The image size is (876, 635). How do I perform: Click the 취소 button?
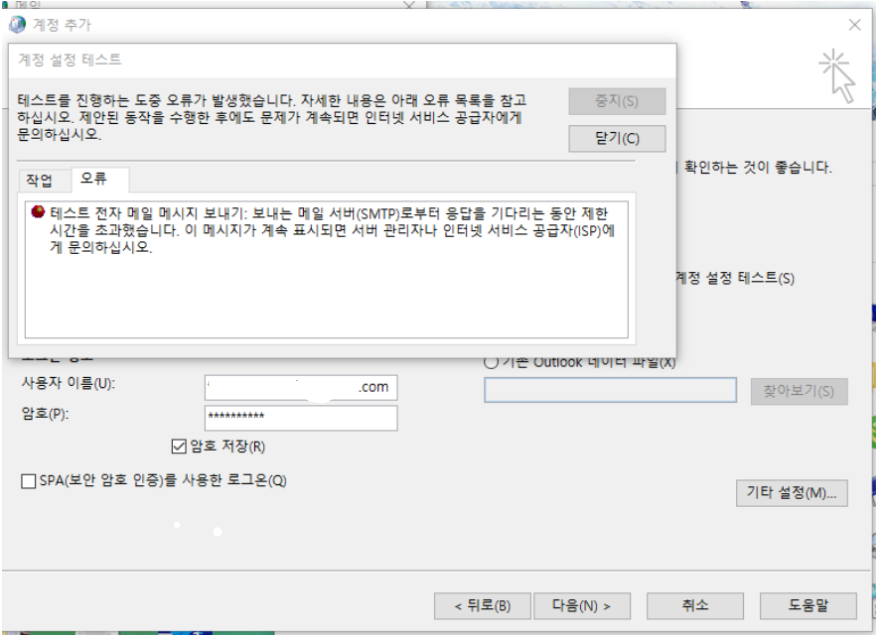point(695,605)
